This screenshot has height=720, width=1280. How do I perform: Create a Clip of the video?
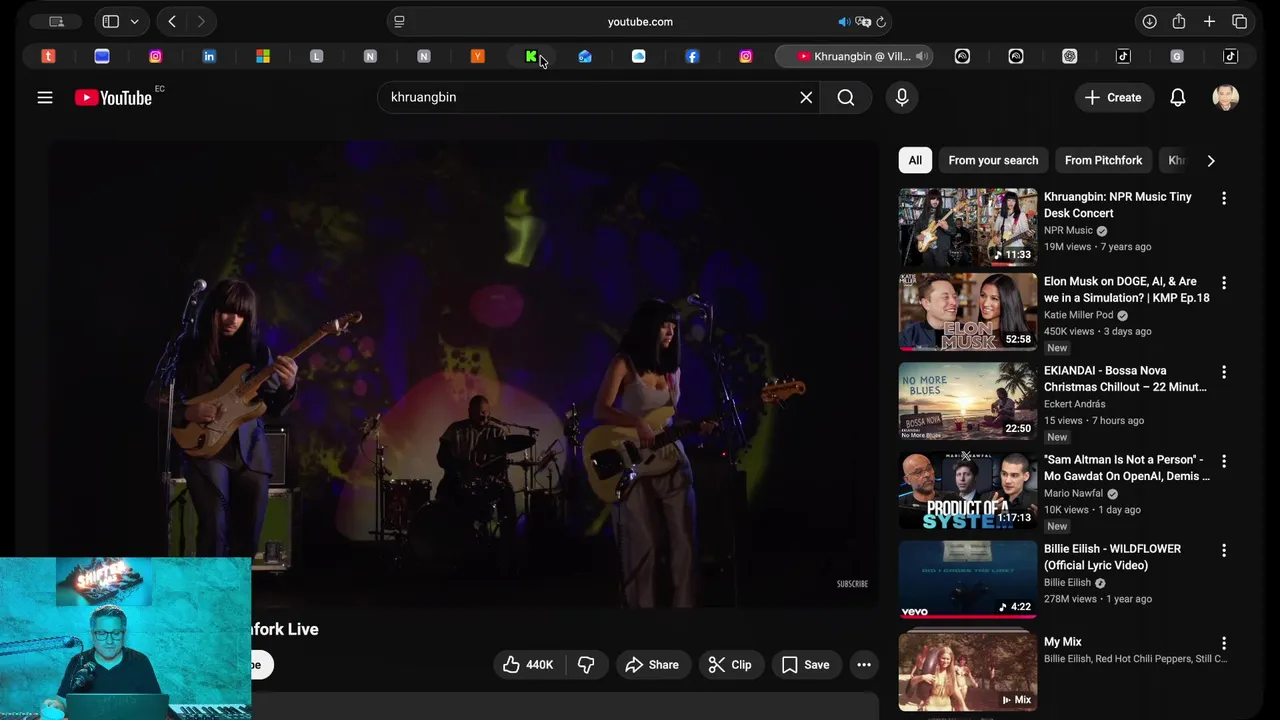[x=730, y=665]
